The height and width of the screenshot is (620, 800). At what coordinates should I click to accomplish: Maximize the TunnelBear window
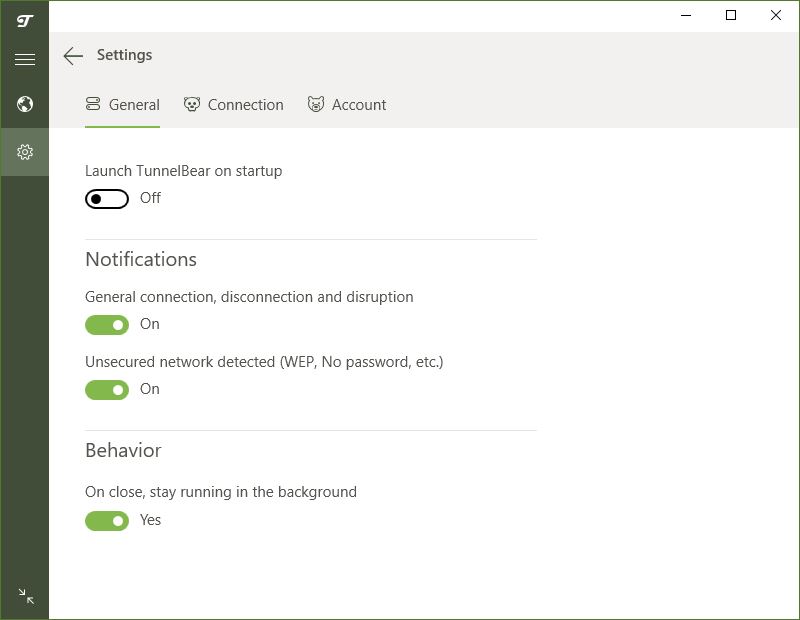point(731,15)
